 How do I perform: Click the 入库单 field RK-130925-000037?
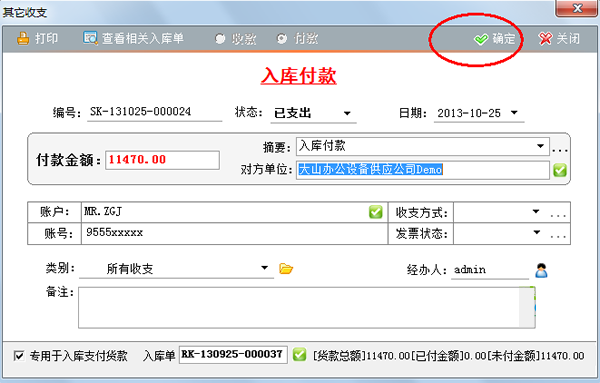(233, 355)
